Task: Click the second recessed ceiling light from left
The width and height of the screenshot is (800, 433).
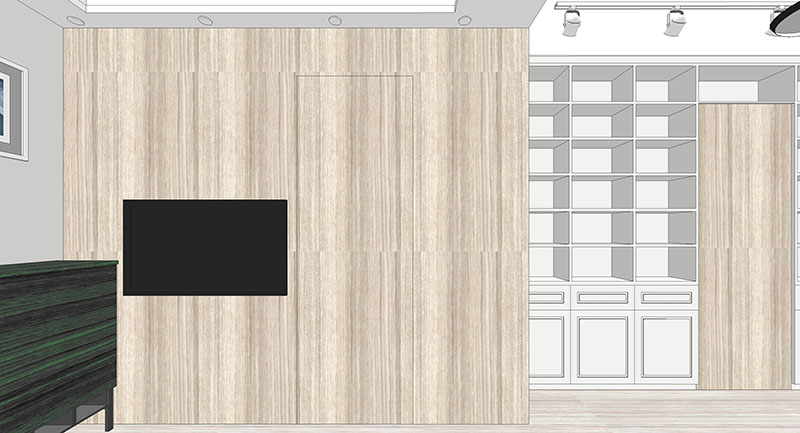Action: coord(205,20)
